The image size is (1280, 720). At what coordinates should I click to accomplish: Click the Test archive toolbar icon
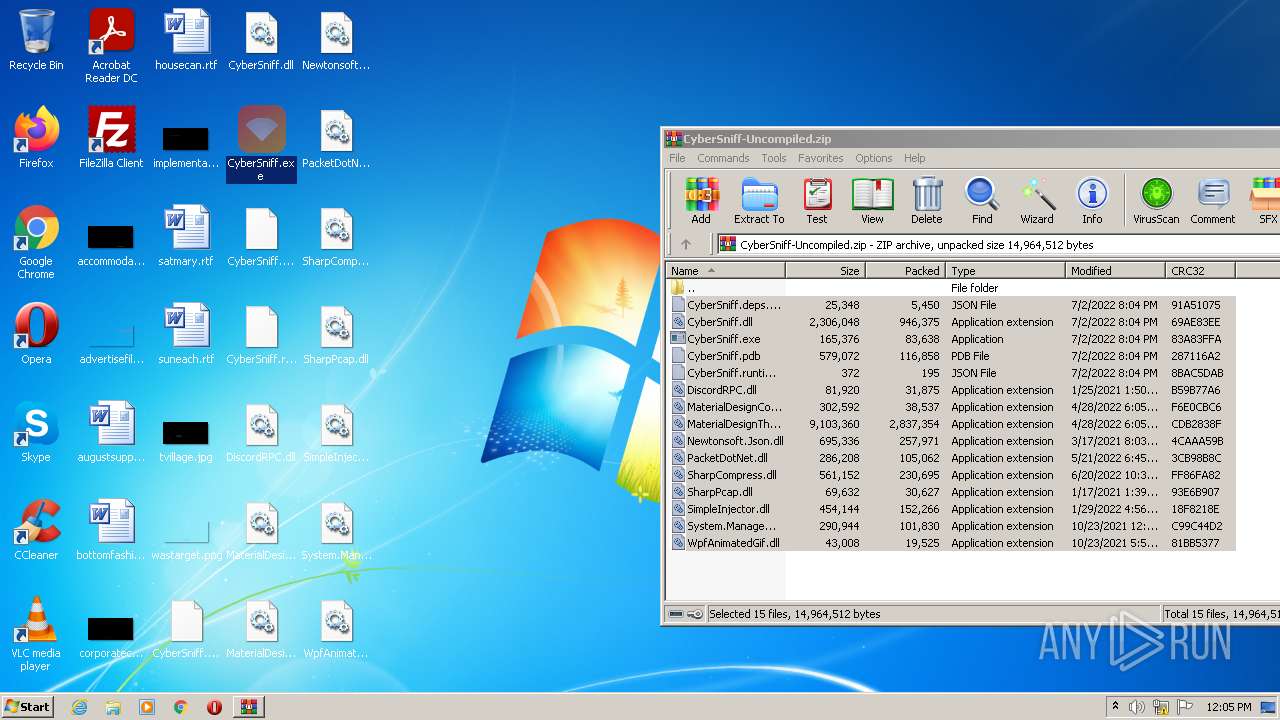[x=817, y=201]
